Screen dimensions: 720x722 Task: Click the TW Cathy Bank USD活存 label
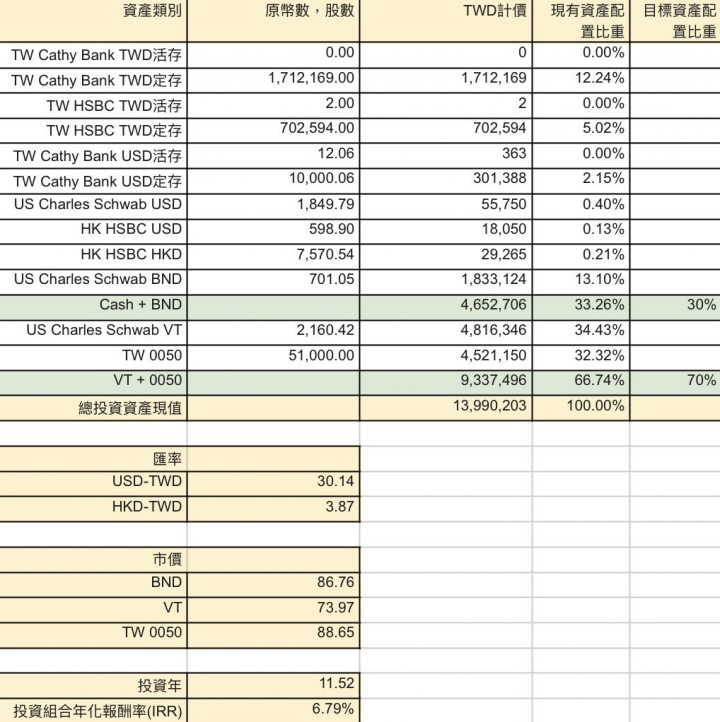(x=97, y=156)
